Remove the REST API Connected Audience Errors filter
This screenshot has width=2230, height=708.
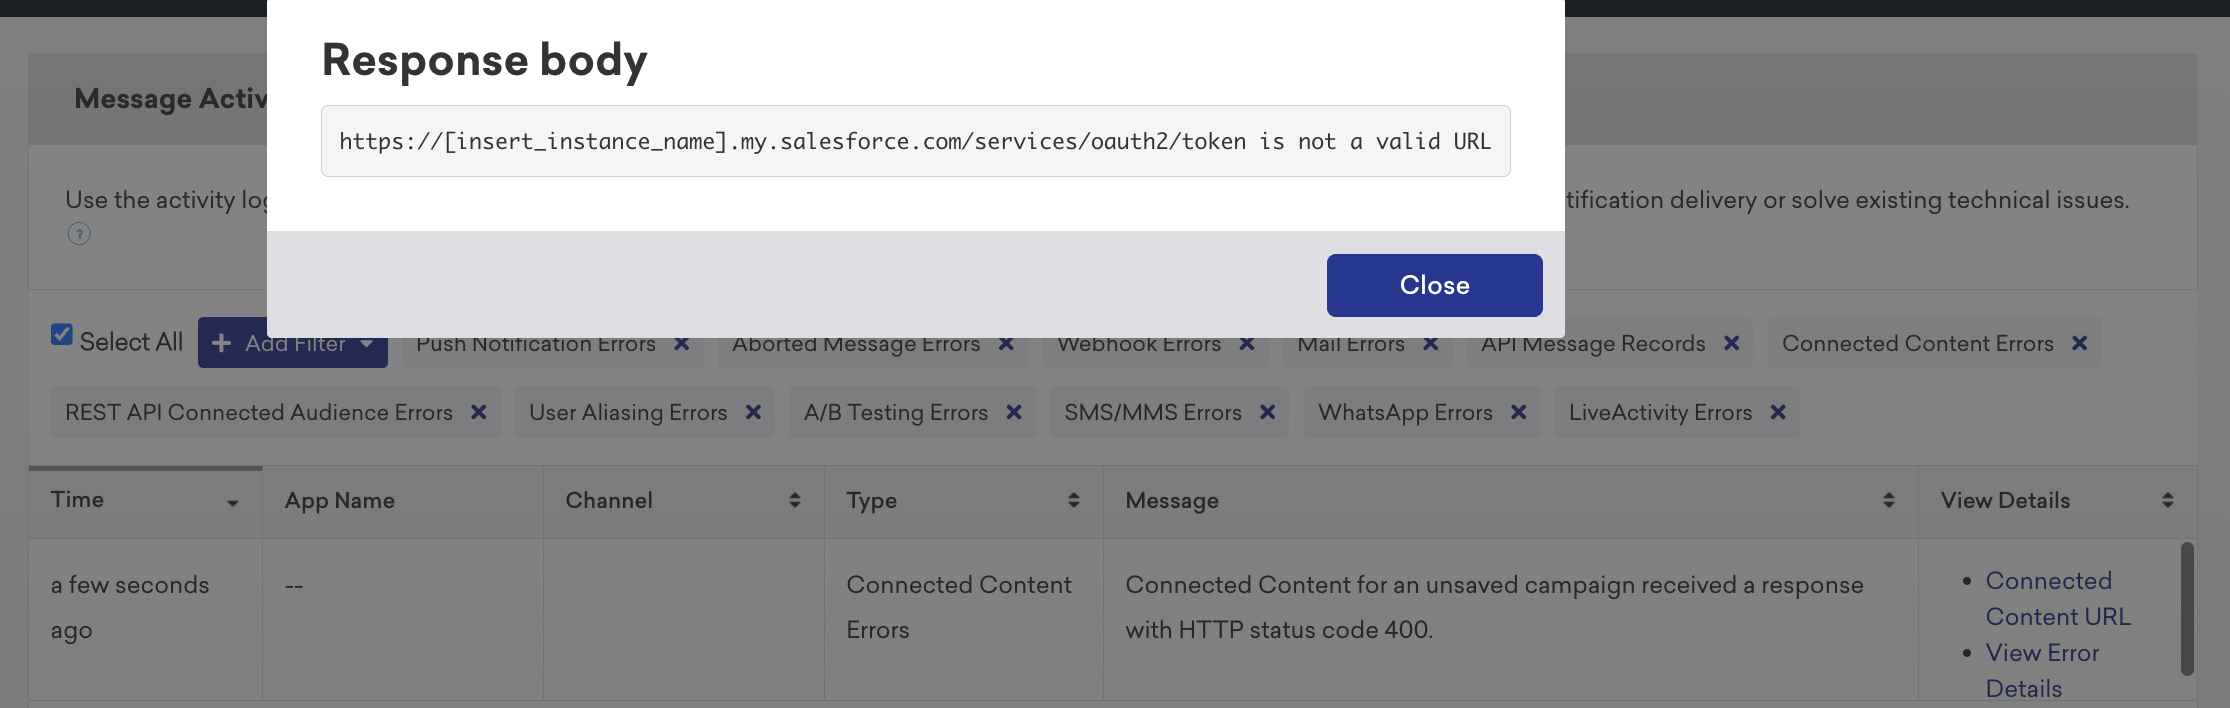[x=478, y=412]
